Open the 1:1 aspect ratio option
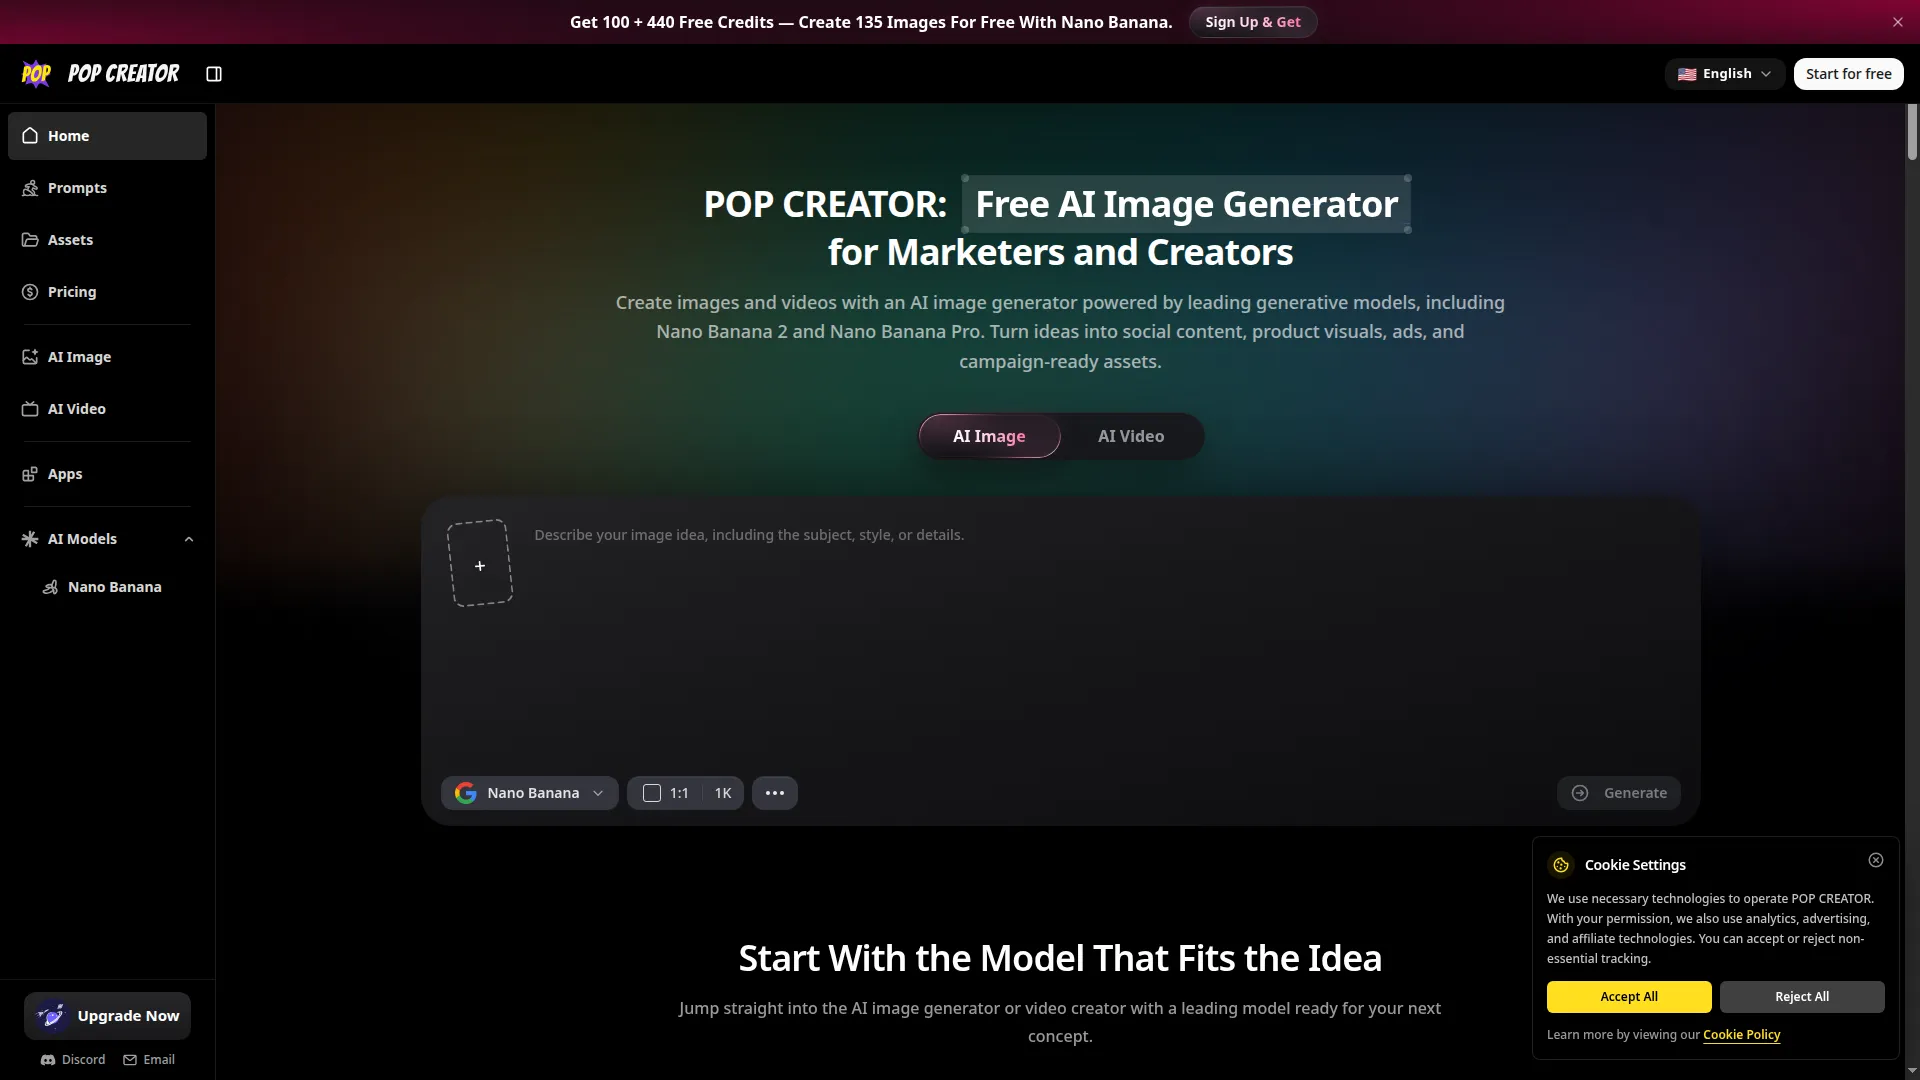The height and width of the screenshot is (1080, 1920). 666,793
